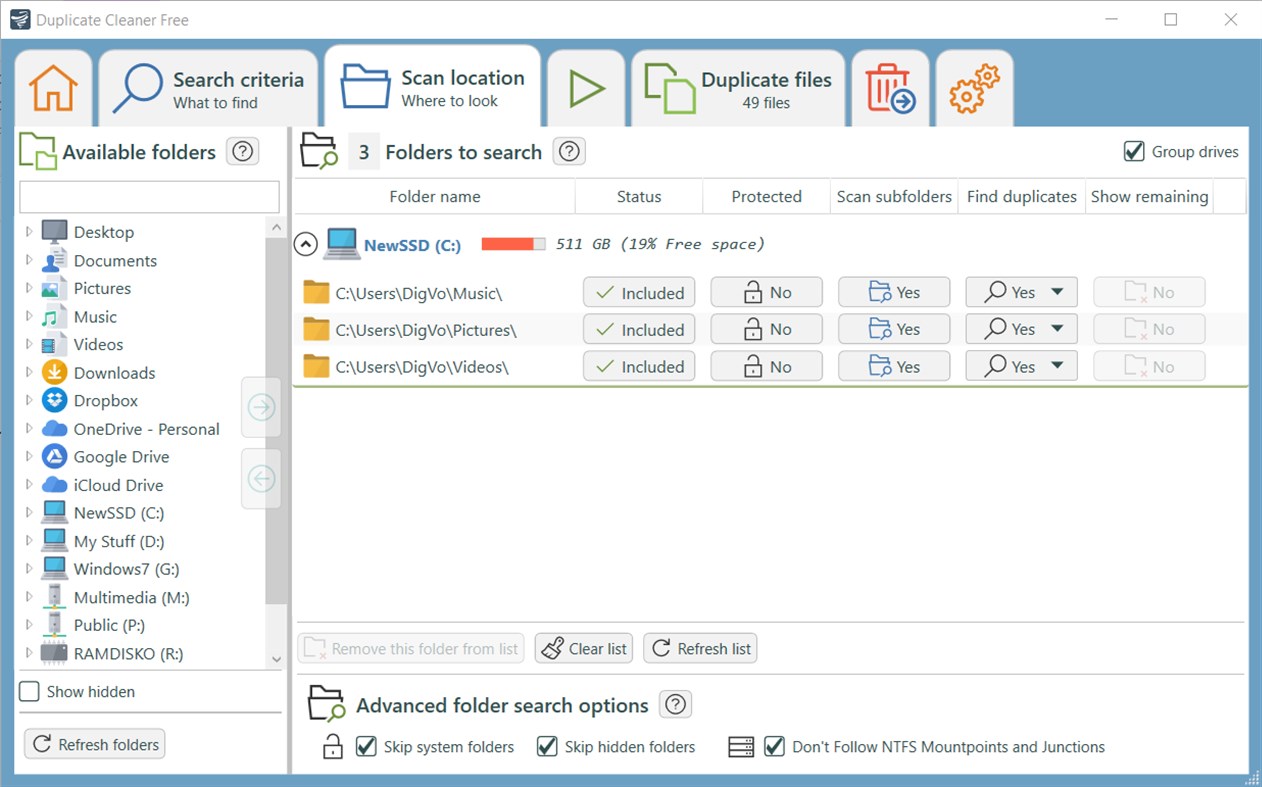Enable Show hidden folders checkbox
The image size is (1262, 787).
click(30, 691)
